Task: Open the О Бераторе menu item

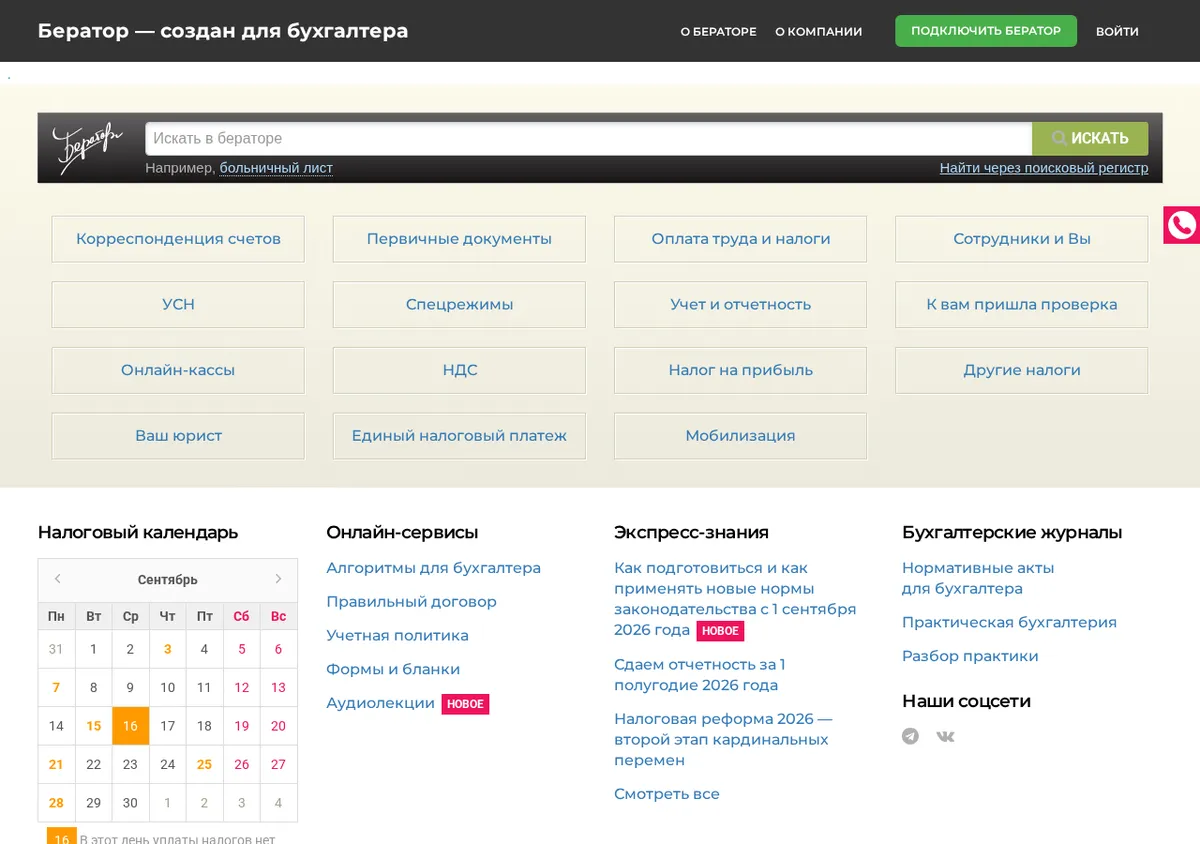Action: click(x=718, y=31)
